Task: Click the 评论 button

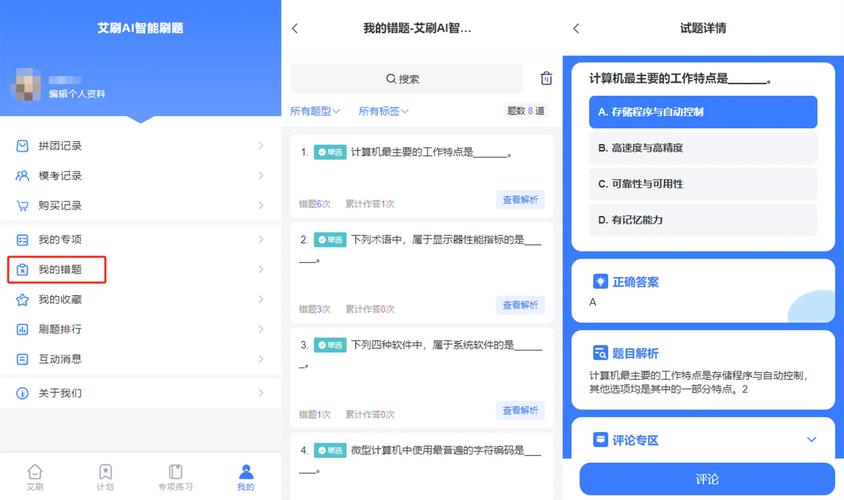Action: pos(707,479)
